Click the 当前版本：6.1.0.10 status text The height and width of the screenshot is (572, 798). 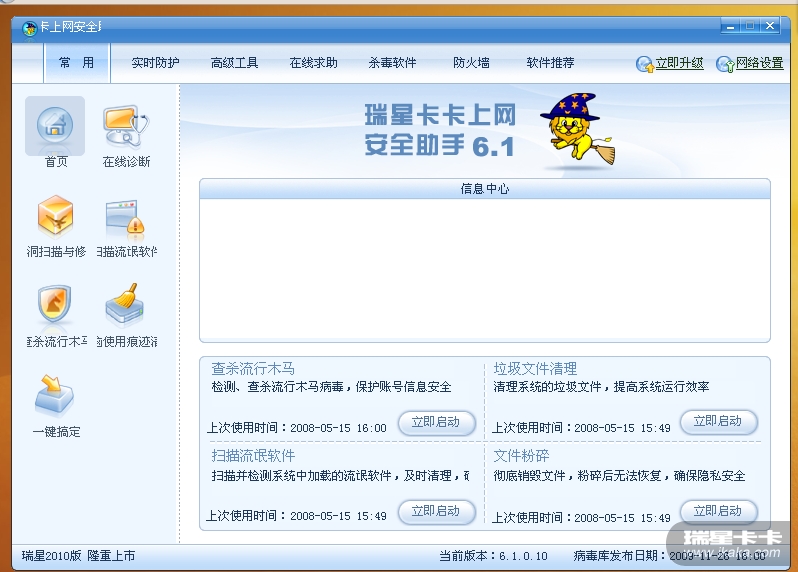[x=493, y=556]
